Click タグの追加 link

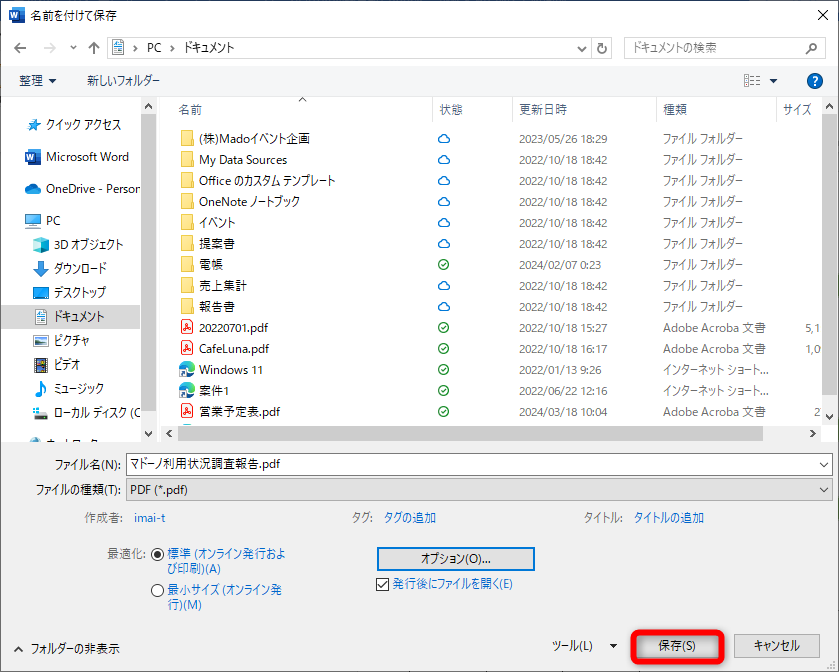coord(409,518)
